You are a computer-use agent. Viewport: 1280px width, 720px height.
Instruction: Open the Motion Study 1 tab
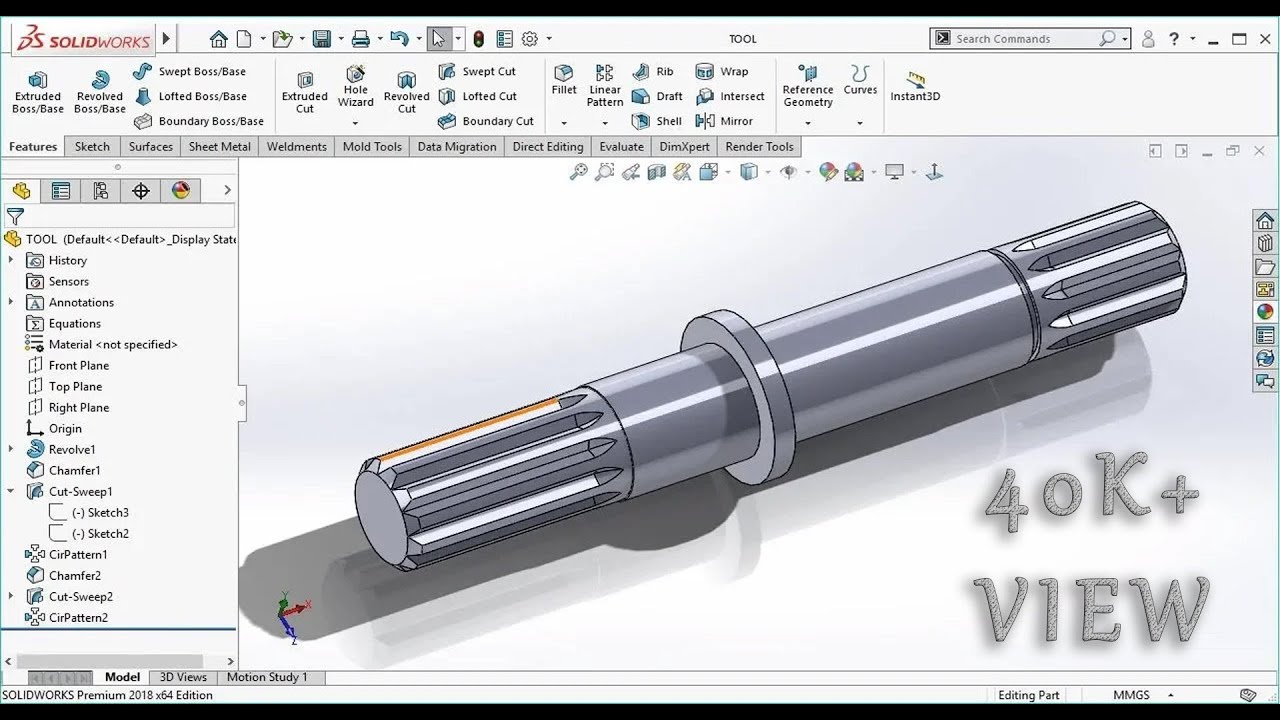[267, 677]
